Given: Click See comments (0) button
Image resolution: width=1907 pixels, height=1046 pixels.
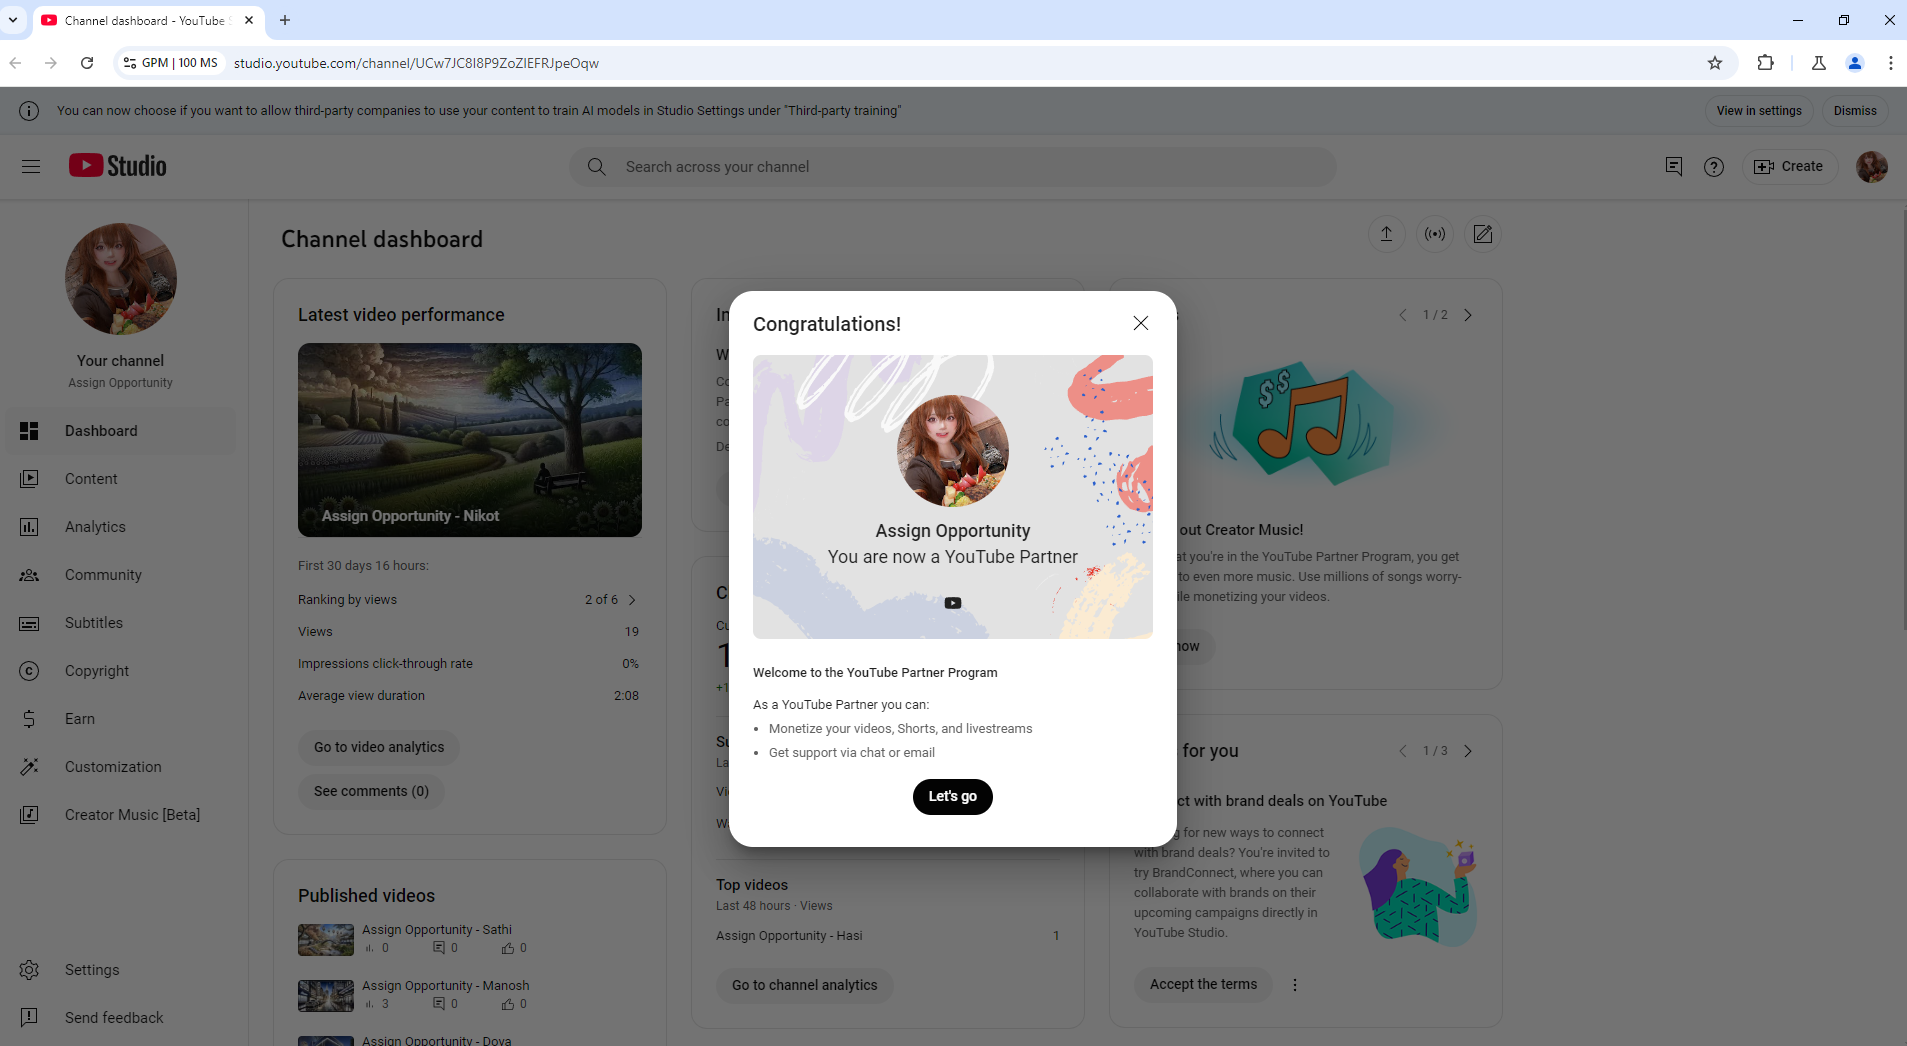Looking at the screenshot, I should tap(371, 791).
